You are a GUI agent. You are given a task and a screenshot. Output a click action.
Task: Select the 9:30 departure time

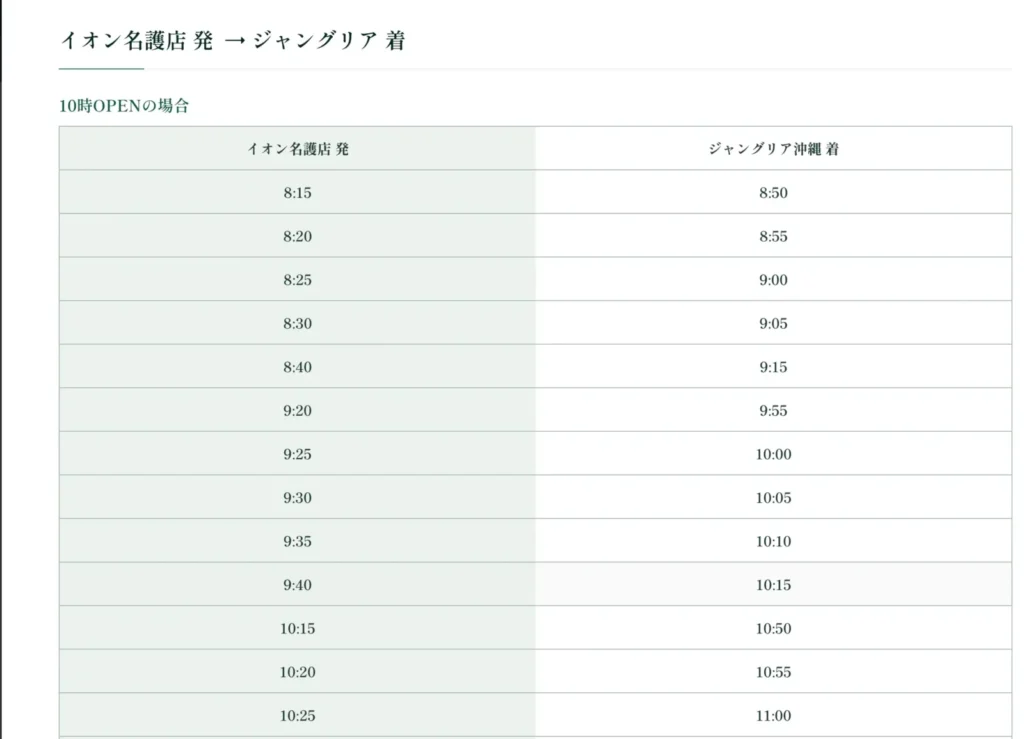pos(297,497)
